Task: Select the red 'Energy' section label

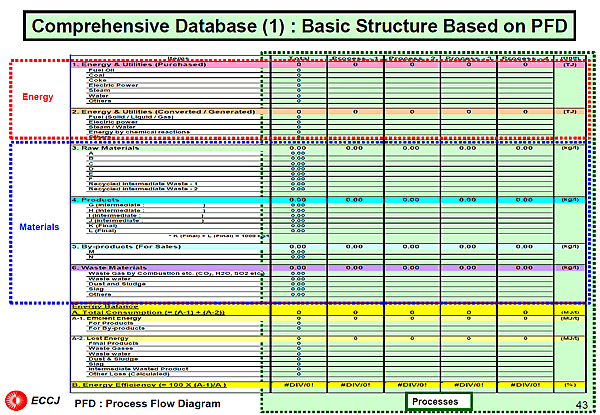Action: pyautogui.click(x=38, y=97)
